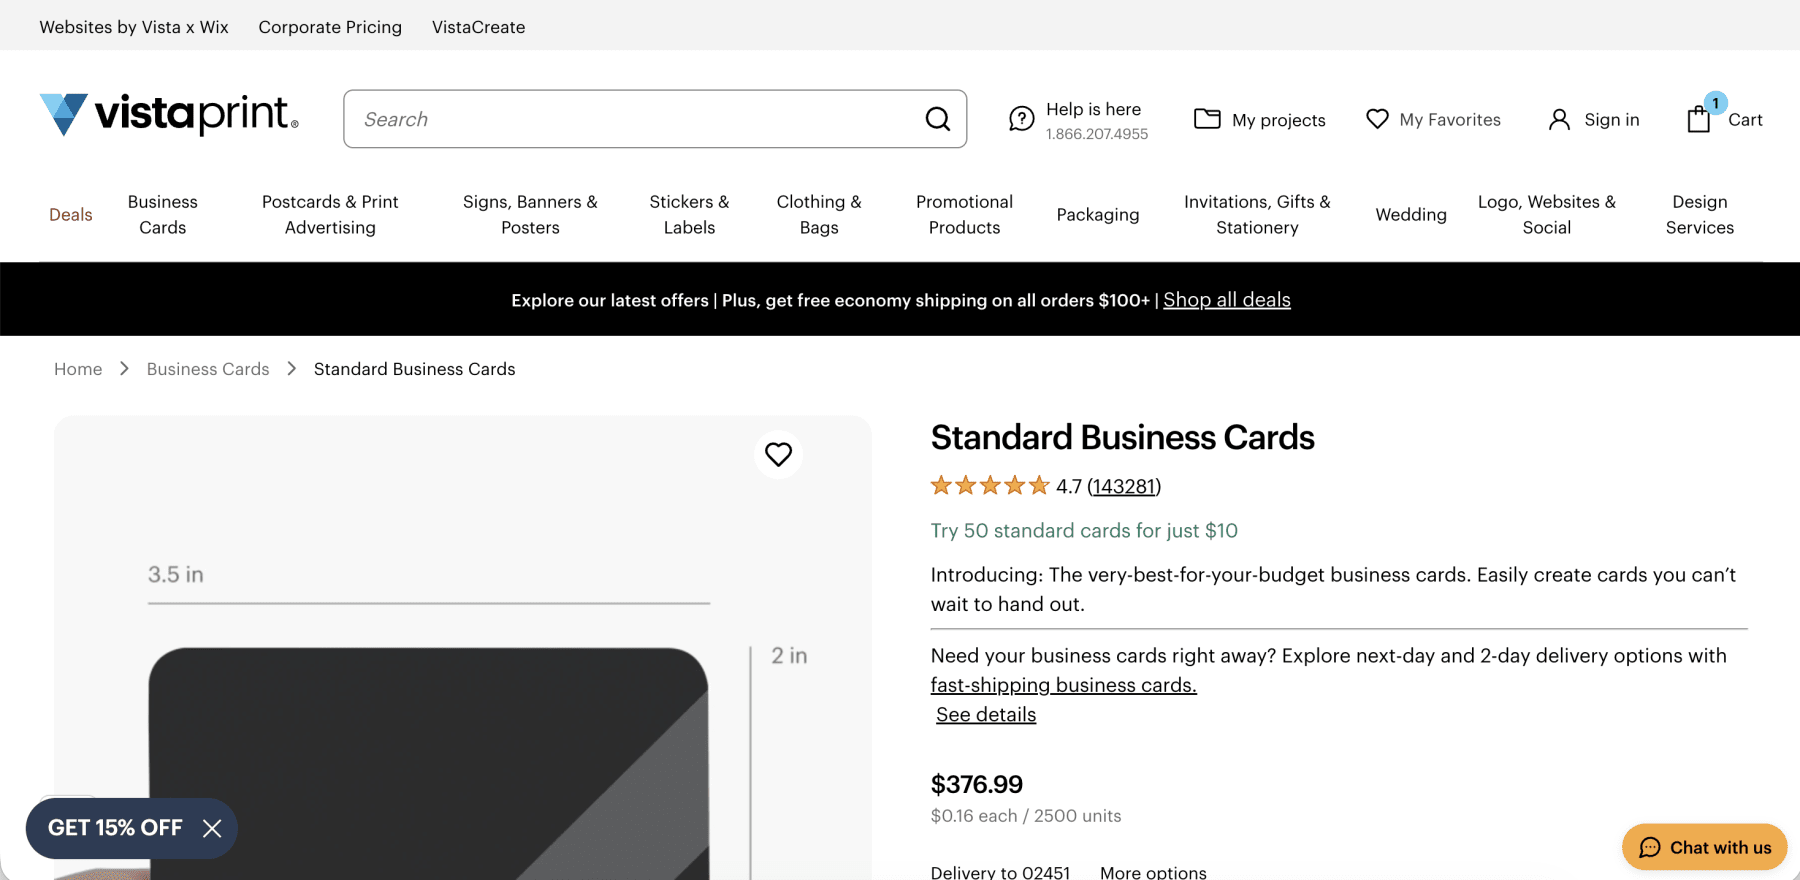
Task: Click the Sign in text
Action: click(x=1612, y=120)
